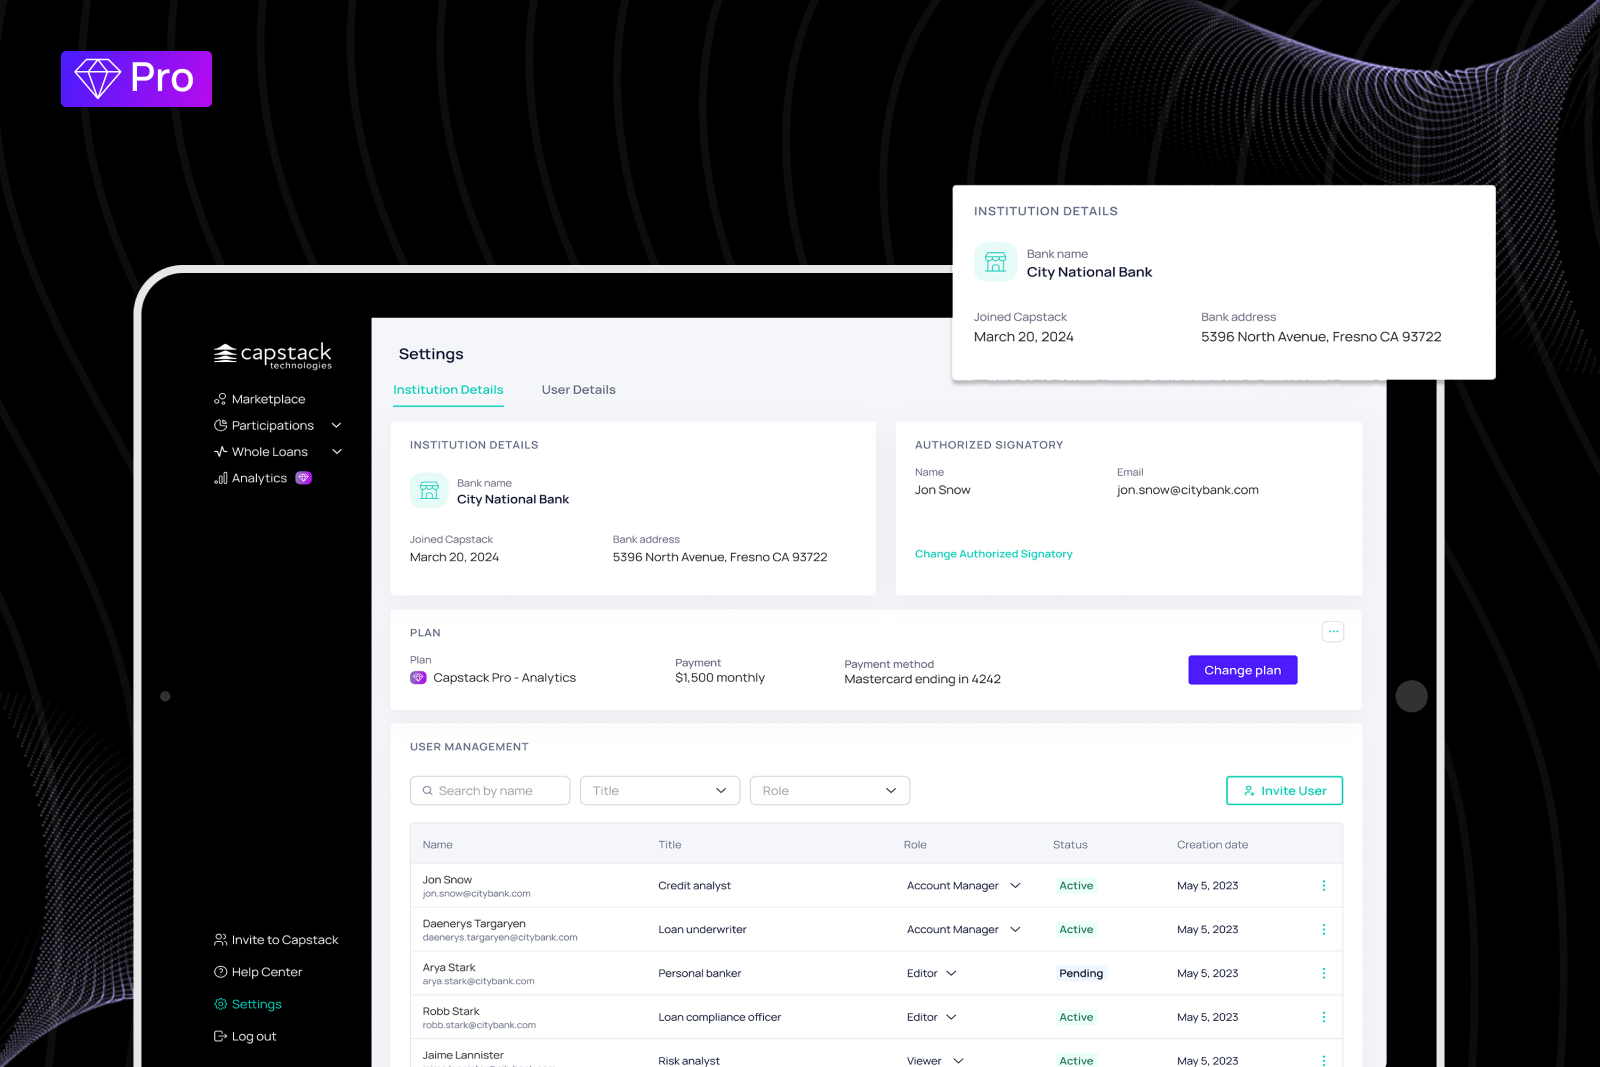Click the Invite User button

1284,790
